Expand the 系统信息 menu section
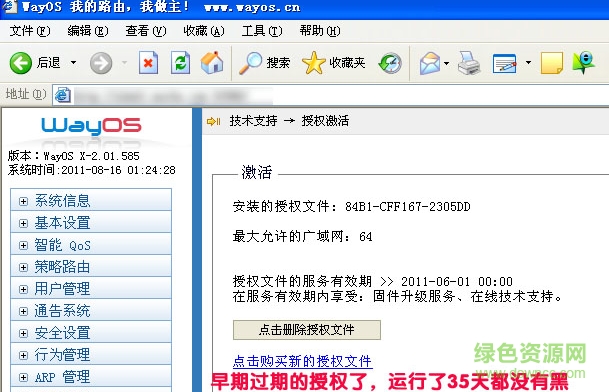 (23, 201)
